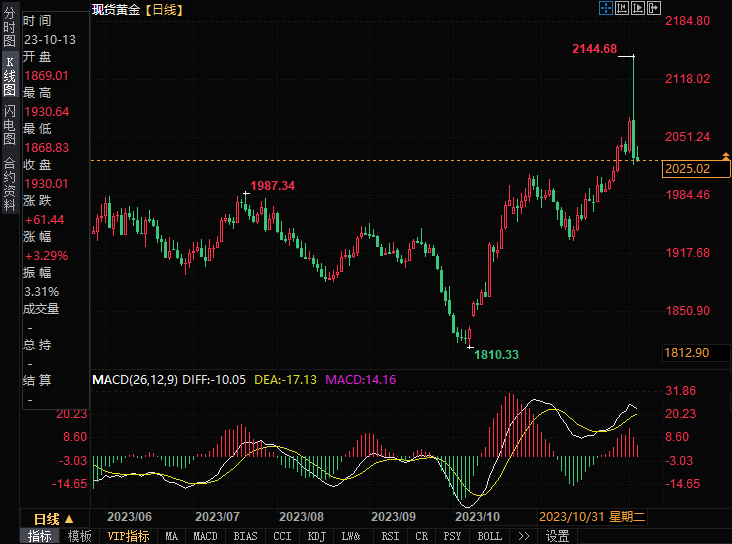The image size is (732, 544).
Task: Enable the BOLL indicator
Action: (489, 536)
